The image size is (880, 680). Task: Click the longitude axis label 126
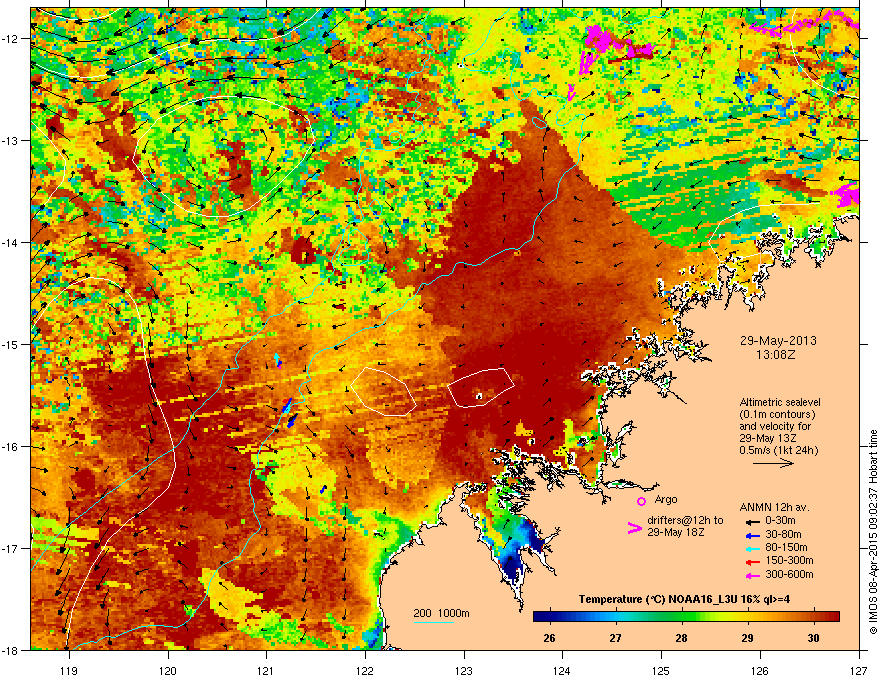point(760,670)
